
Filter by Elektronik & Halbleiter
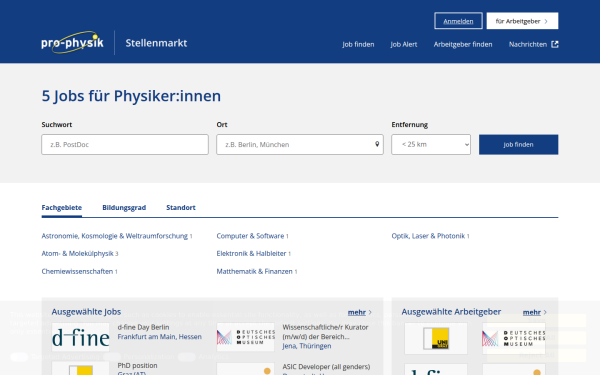pyautogui.click(x=251, y=254)
